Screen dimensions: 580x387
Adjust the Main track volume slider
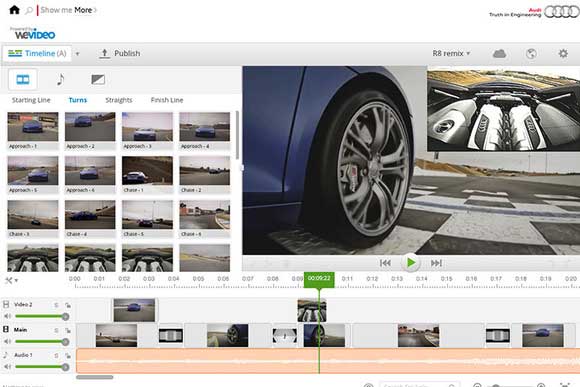click(x=42, y=341)
